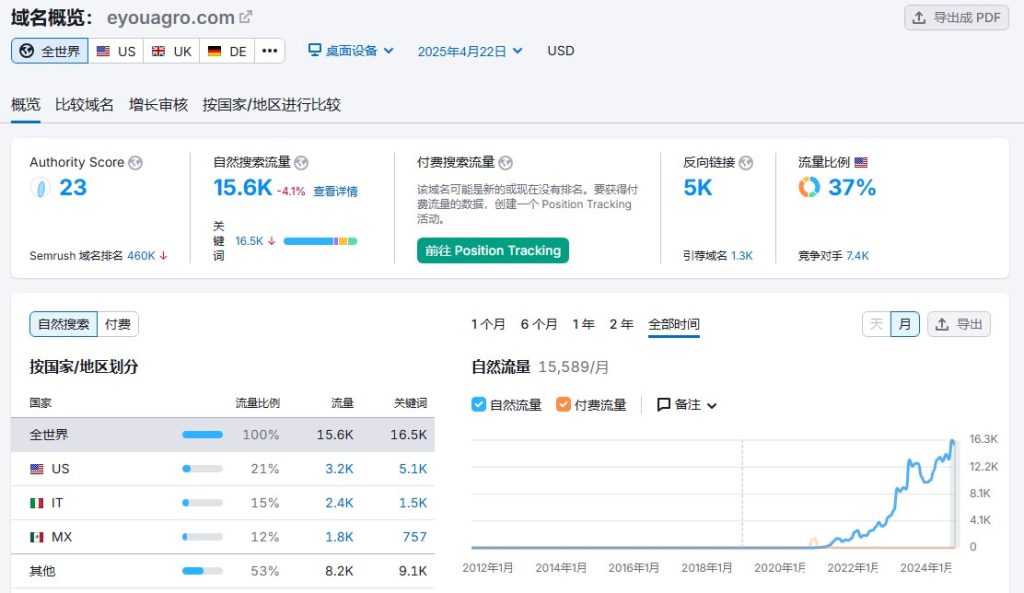Click the US flag icon beside 流量比例
This screenshot has width=1024, height=593.
(861, 162)
